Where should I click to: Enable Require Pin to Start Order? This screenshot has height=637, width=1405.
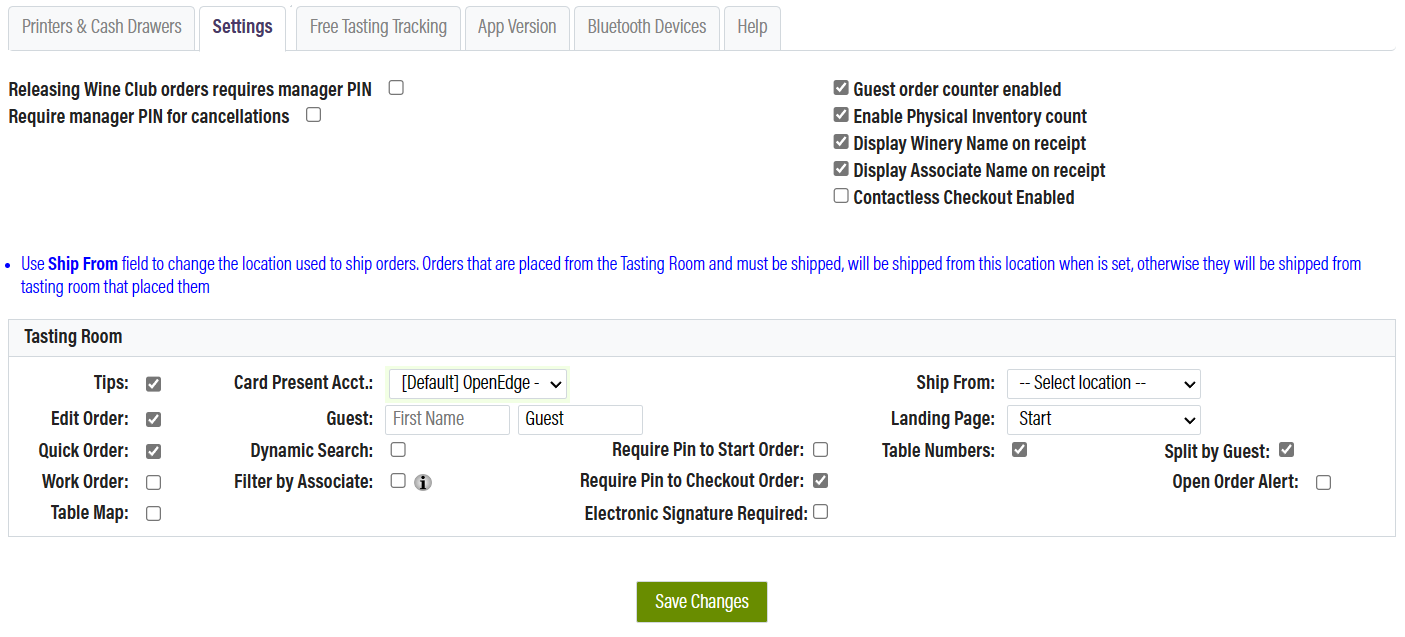point(820,449)
